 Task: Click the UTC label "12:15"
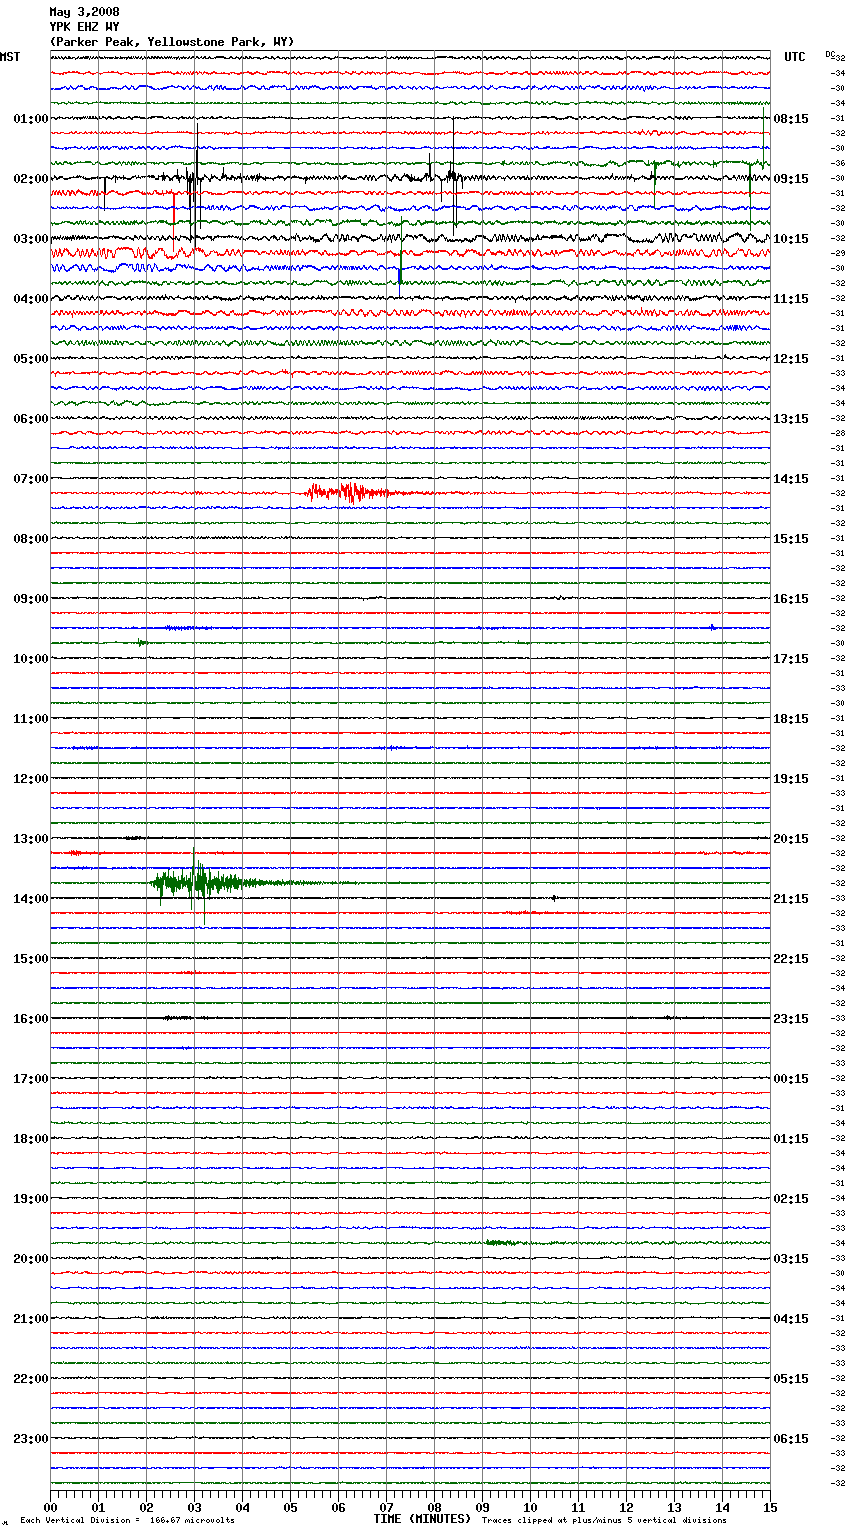point(791,359)
